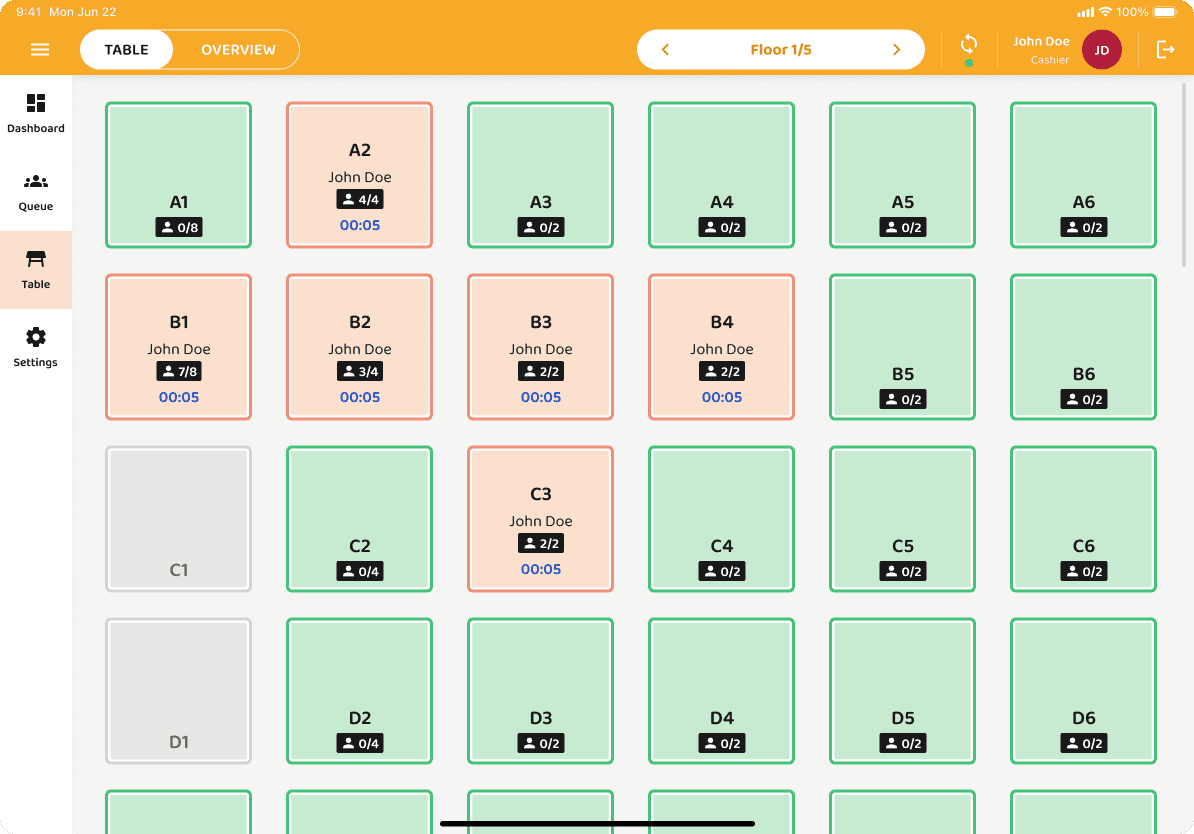Click the logout icon

tap(1165, 50)
